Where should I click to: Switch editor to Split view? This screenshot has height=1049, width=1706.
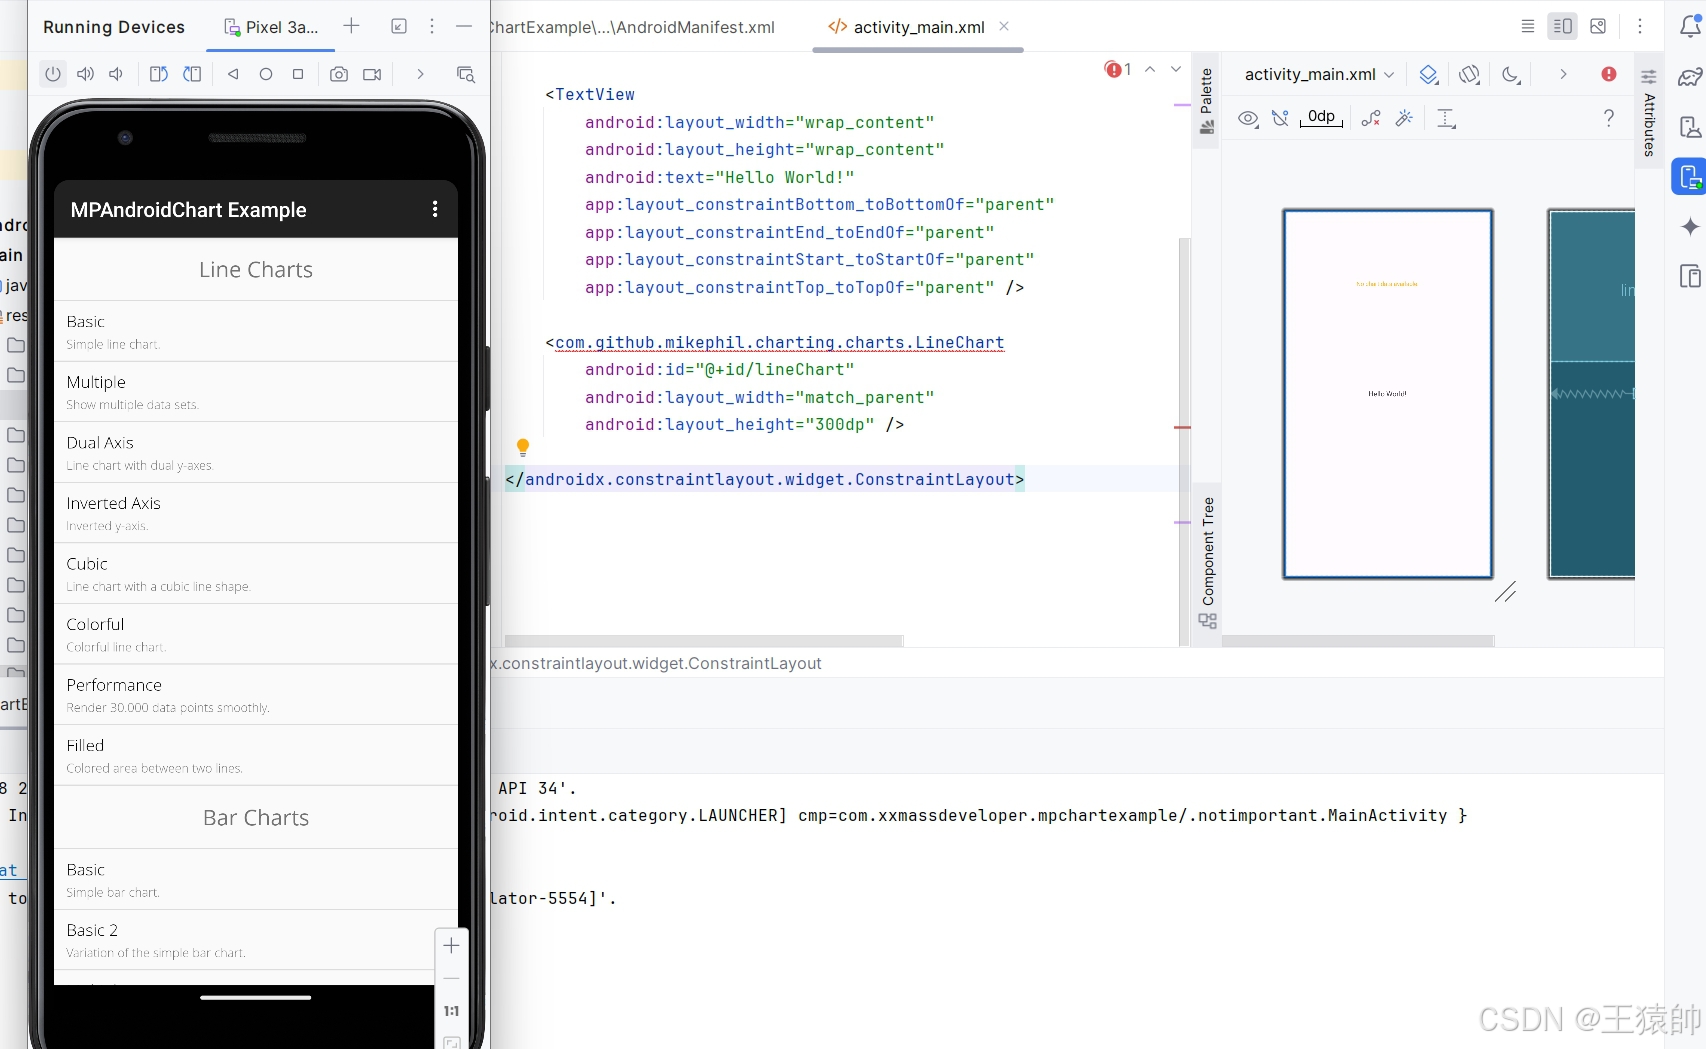[x=1563, y=27]
